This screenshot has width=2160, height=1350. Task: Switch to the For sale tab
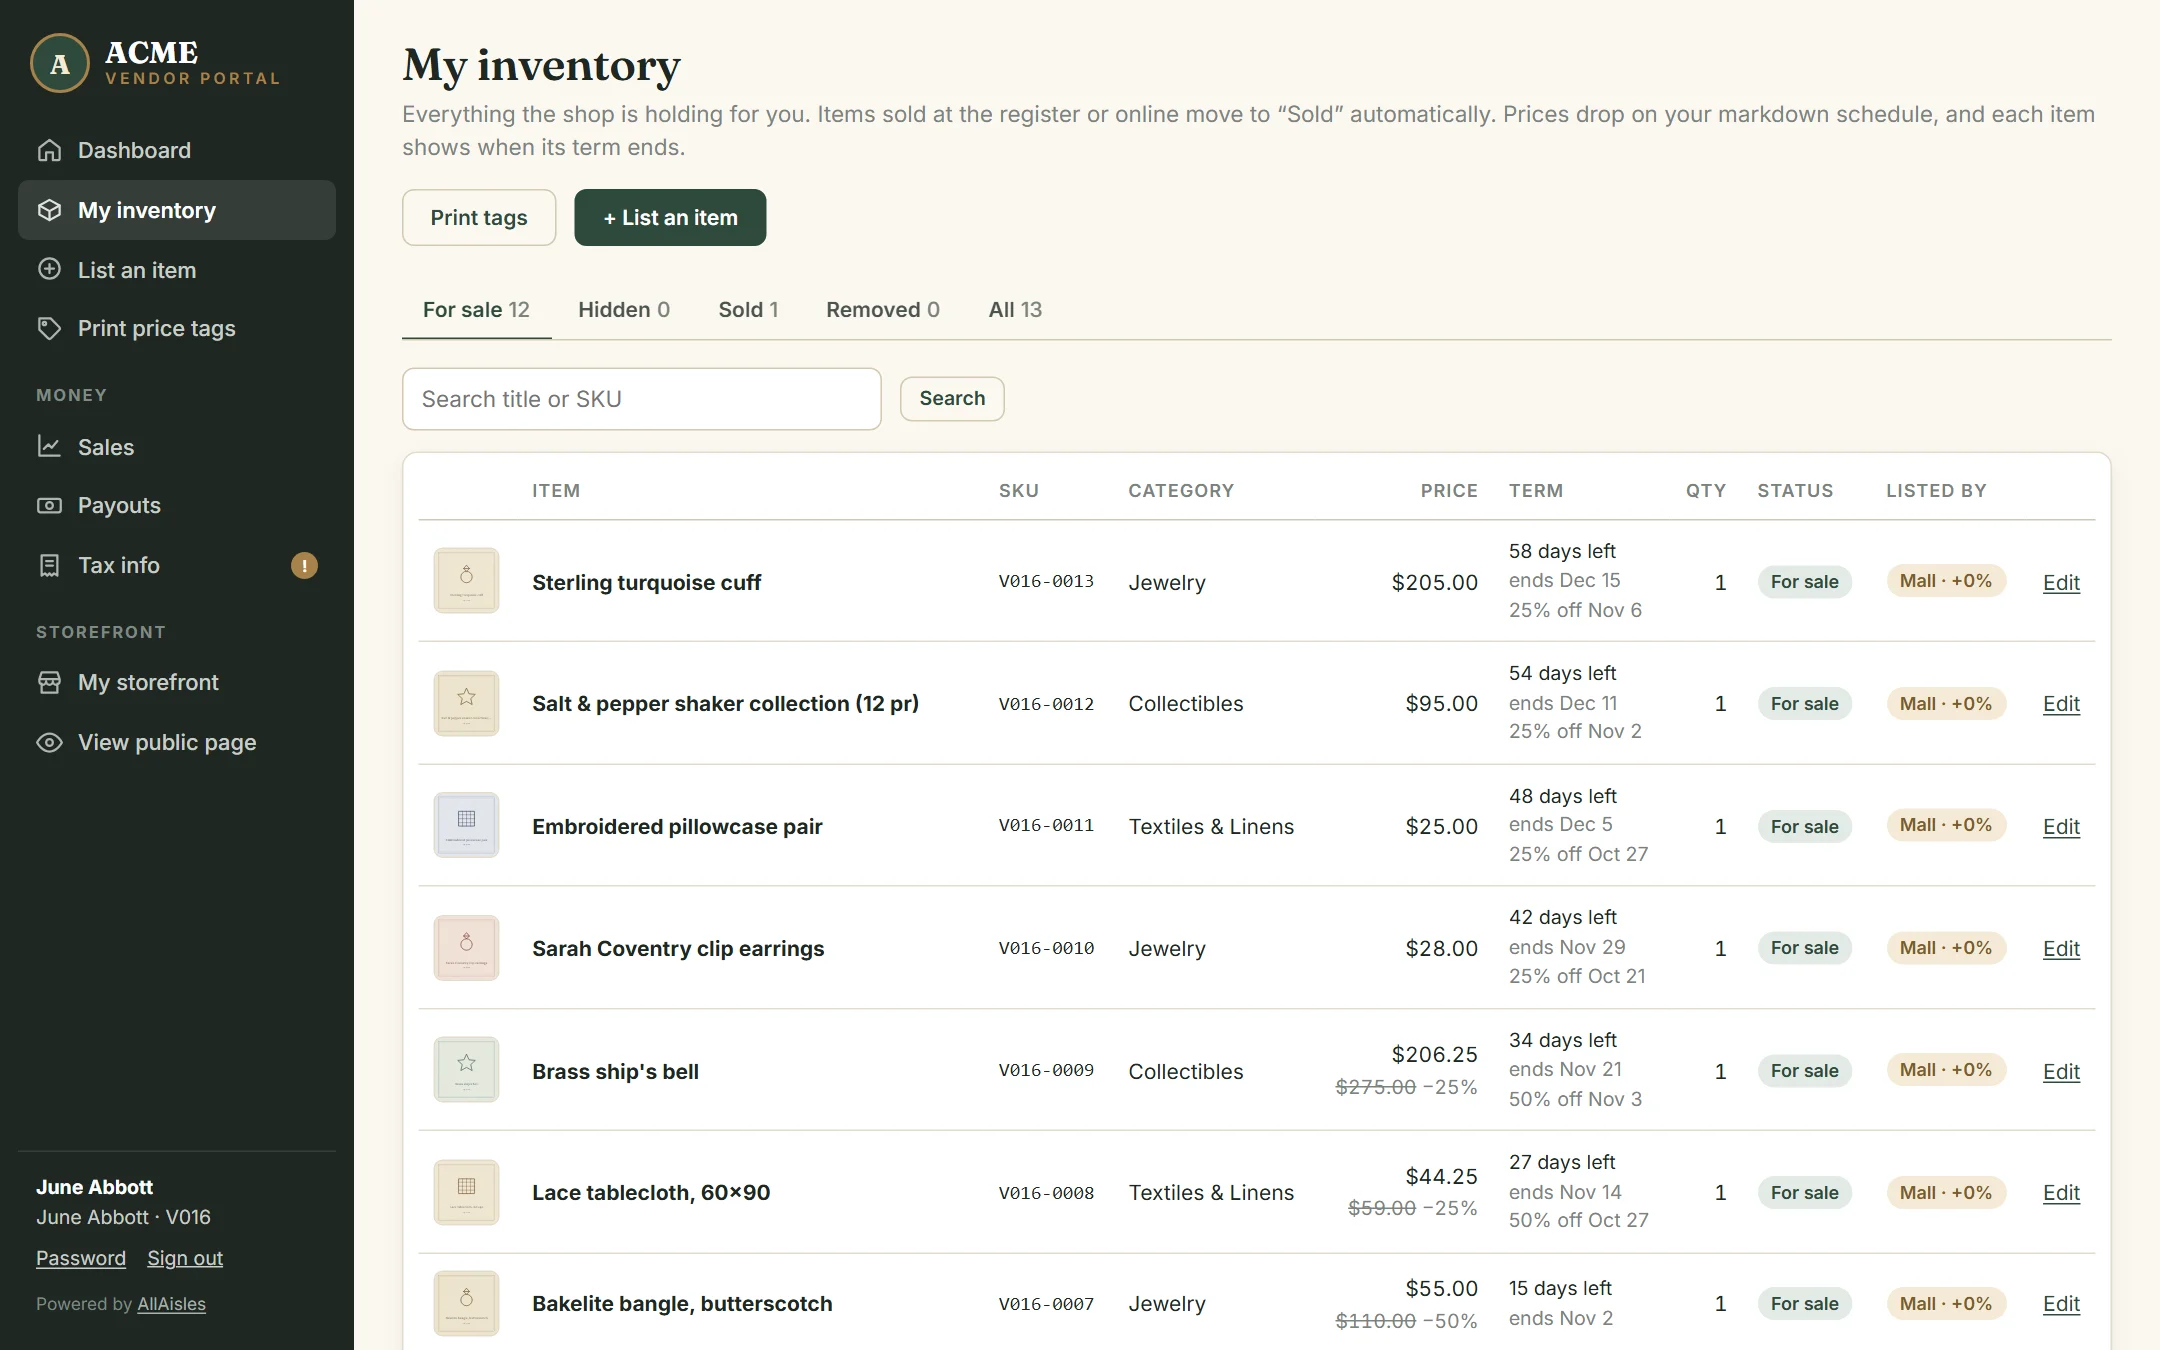pyautogui.click(x=476, y=310)
